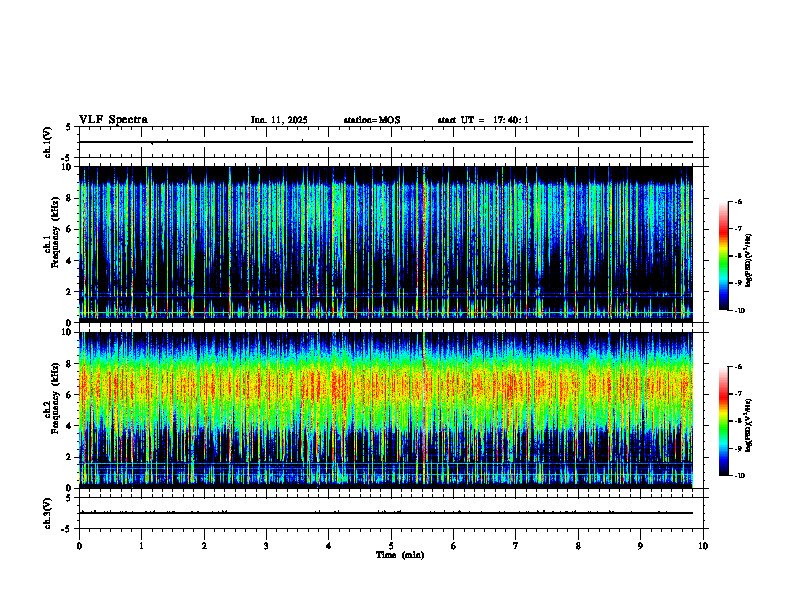Click the "-8" tick on ch.1 colorbar
The height and width of the screenshot is (612, 792).
[738, 256]
